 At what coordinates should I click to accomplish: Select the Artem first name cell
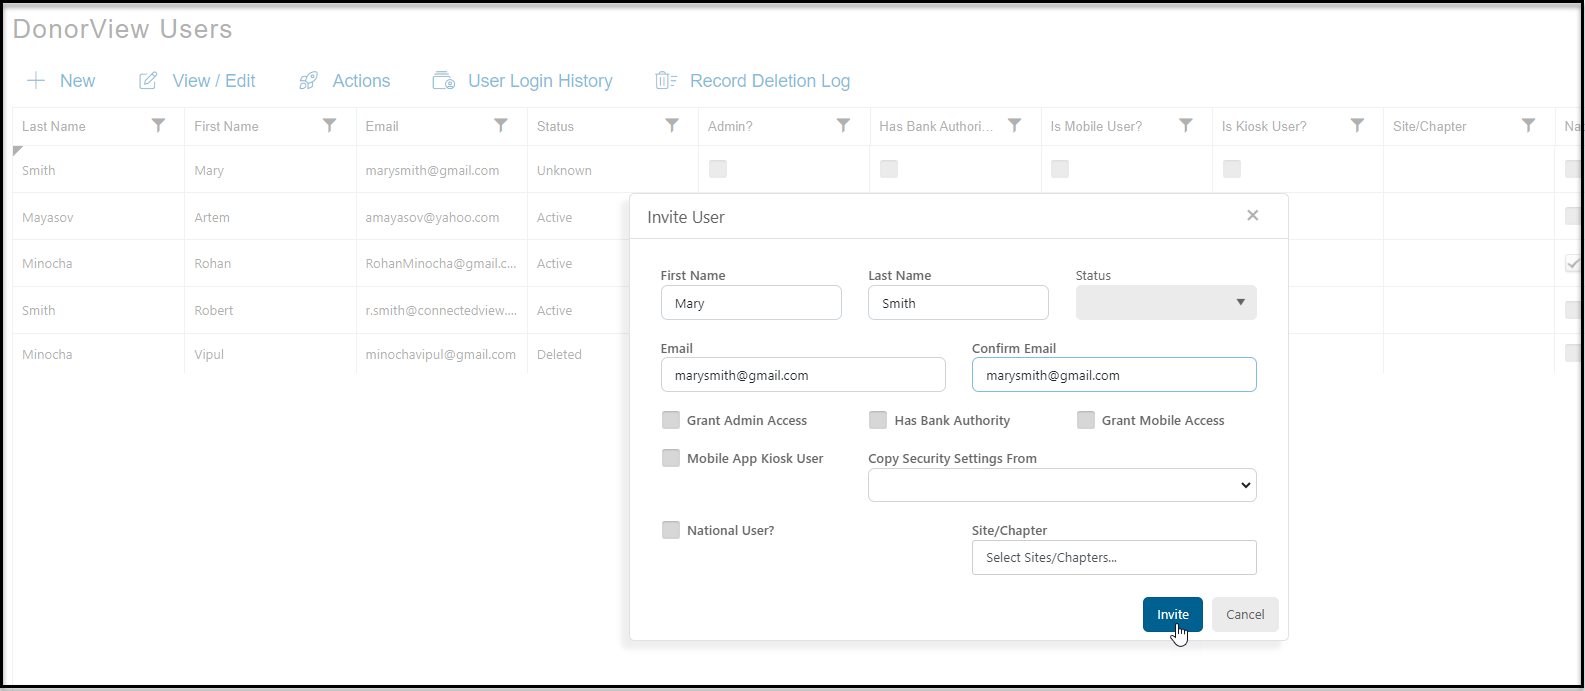tap(270, 217)
